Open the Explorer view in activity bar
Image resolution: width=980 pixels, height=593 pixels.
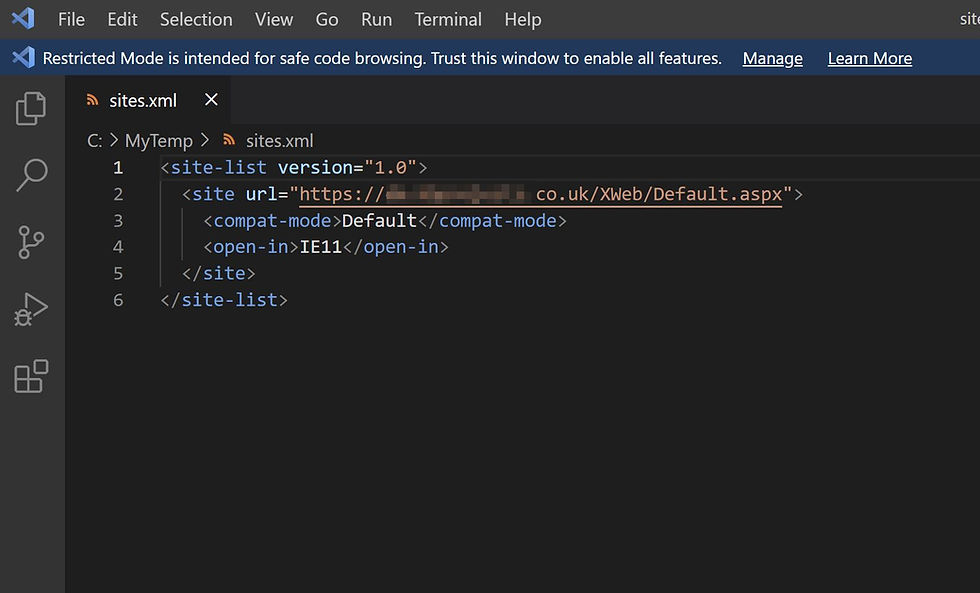(x=31, y=109)
